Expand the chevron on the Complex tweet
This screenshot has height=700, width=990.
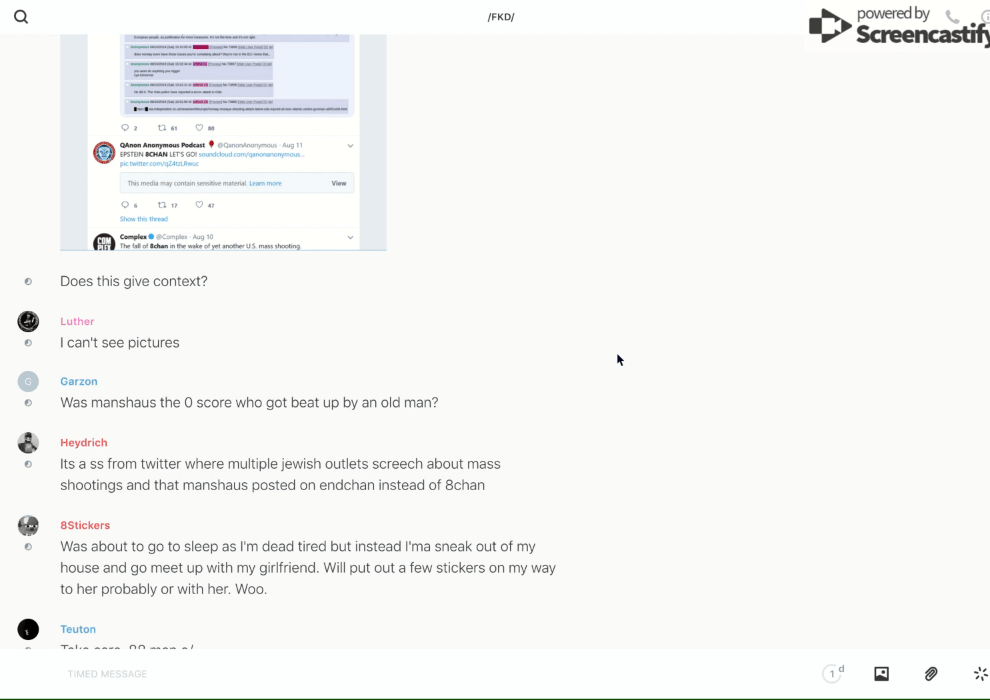350,238
